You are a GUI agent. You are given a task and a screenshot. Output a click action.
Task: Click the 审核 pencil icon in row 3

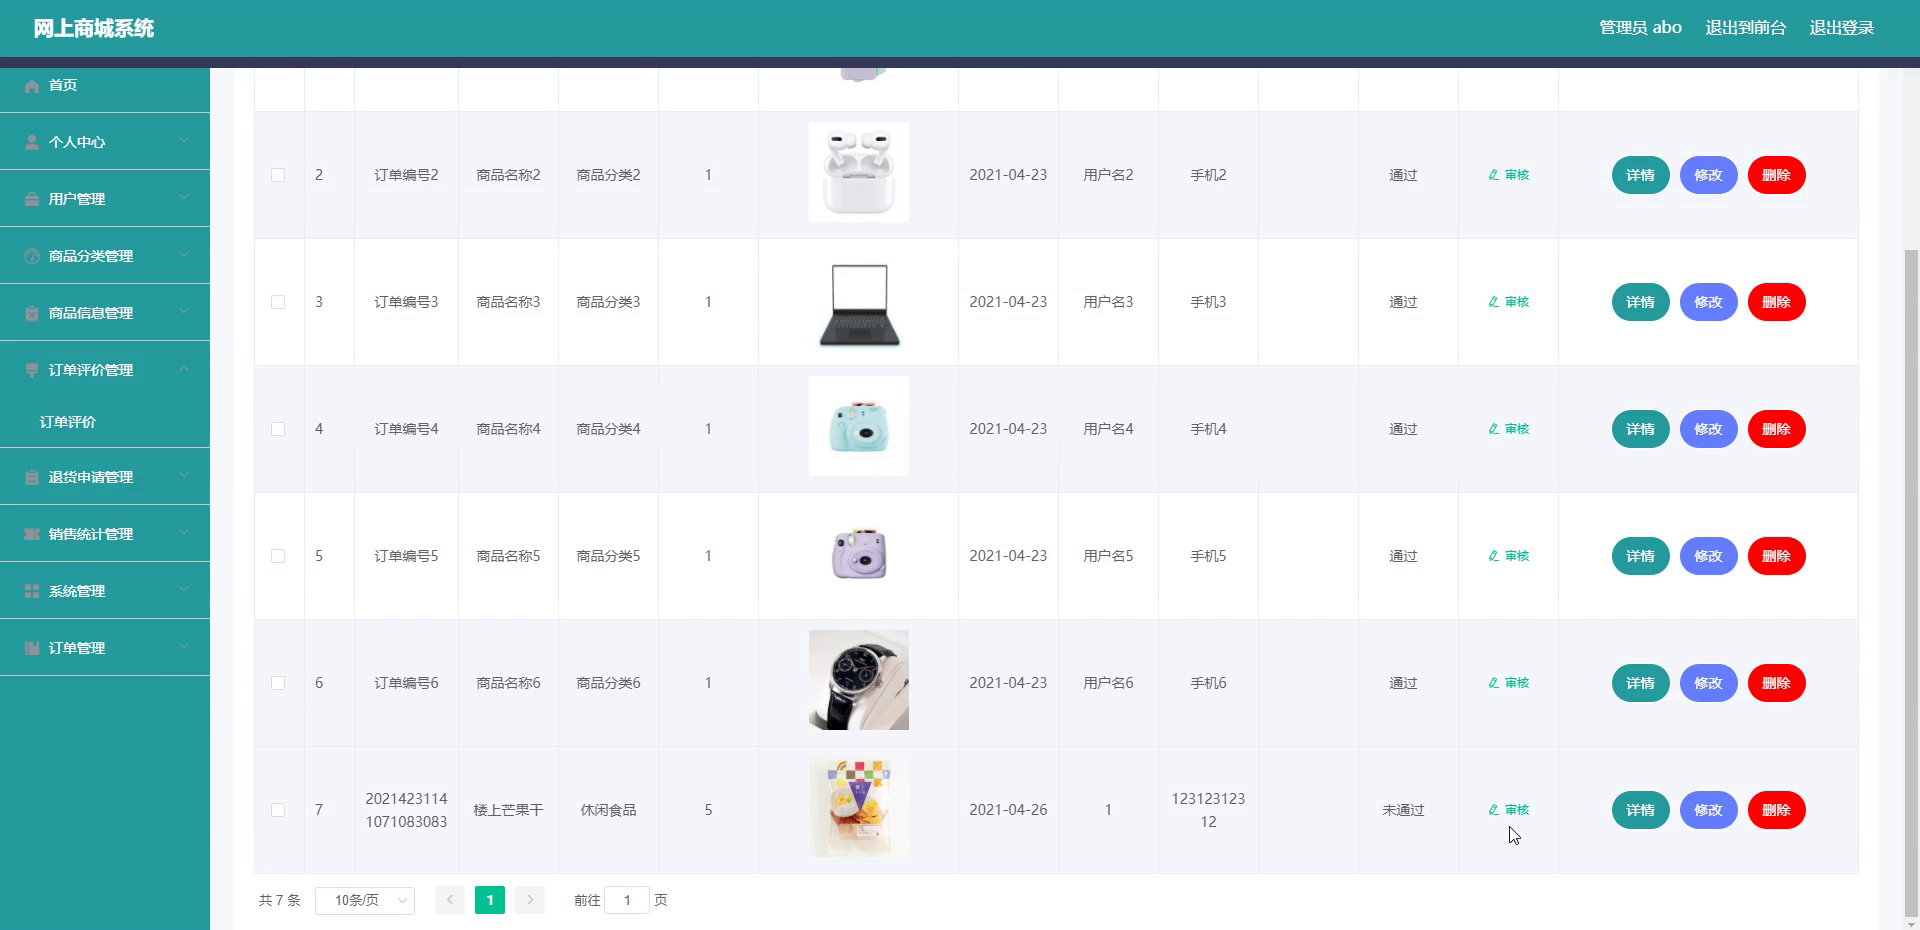(x=1493, y=302)
